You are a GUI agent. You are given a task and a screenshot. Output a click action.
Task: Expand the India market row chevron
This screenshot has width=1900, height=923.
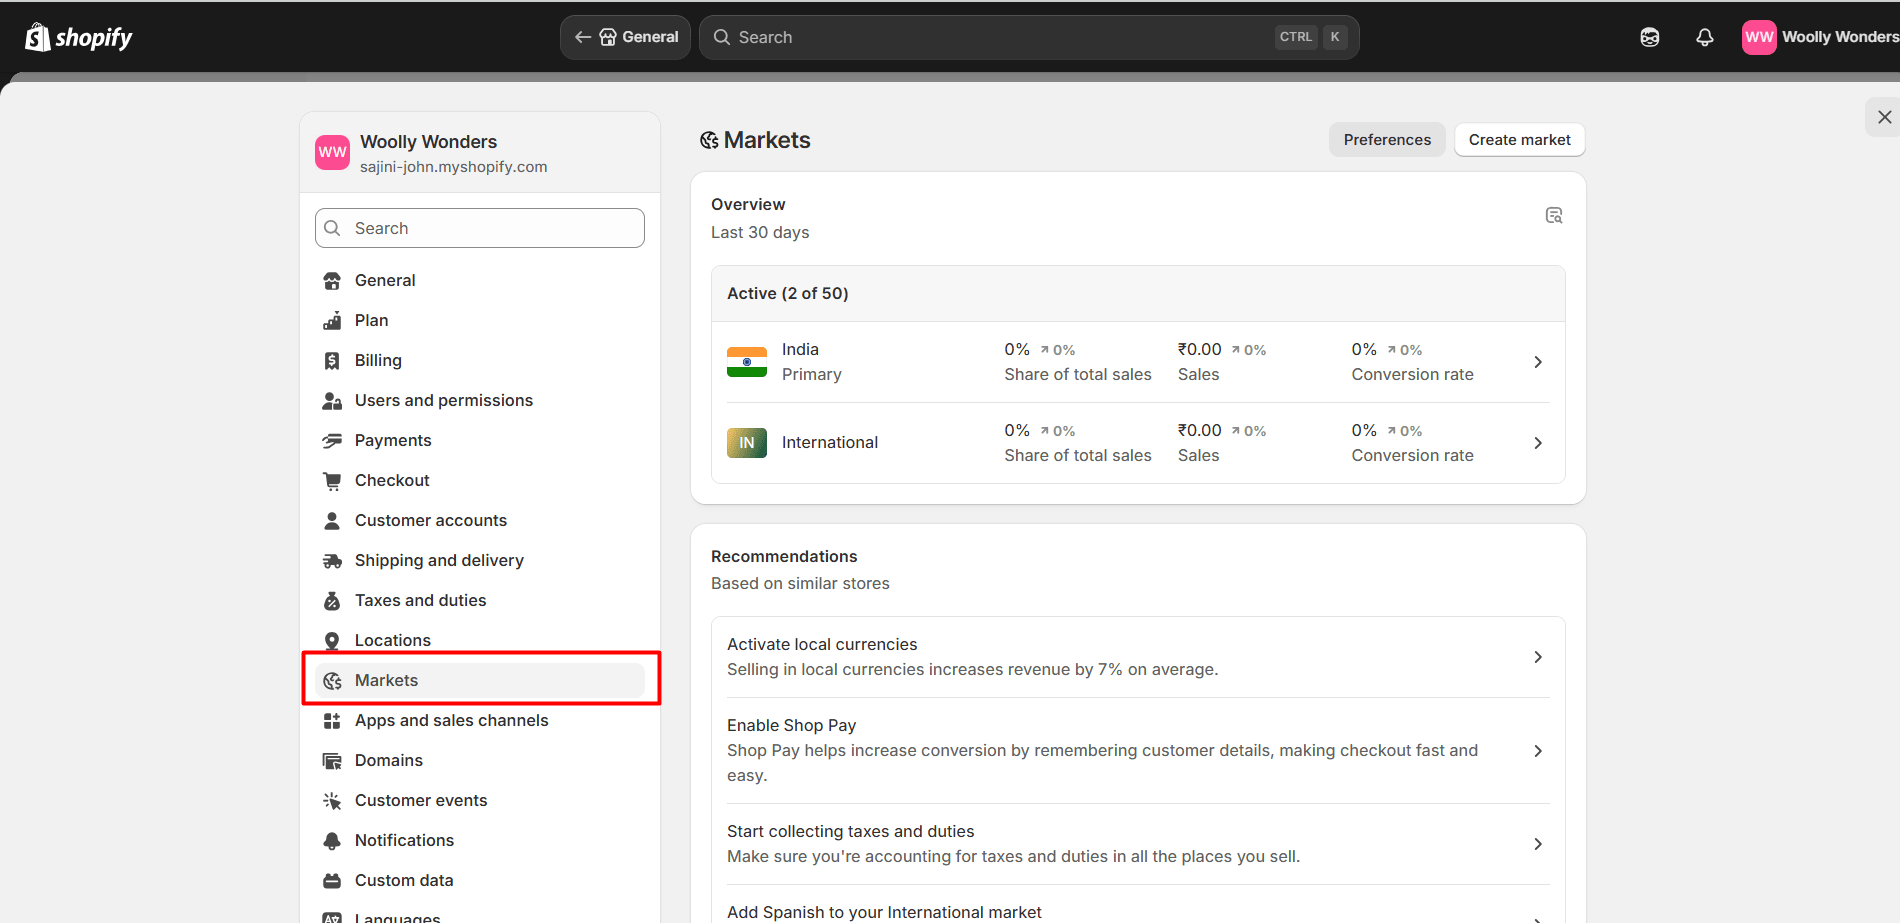[x=1538, y=362]
